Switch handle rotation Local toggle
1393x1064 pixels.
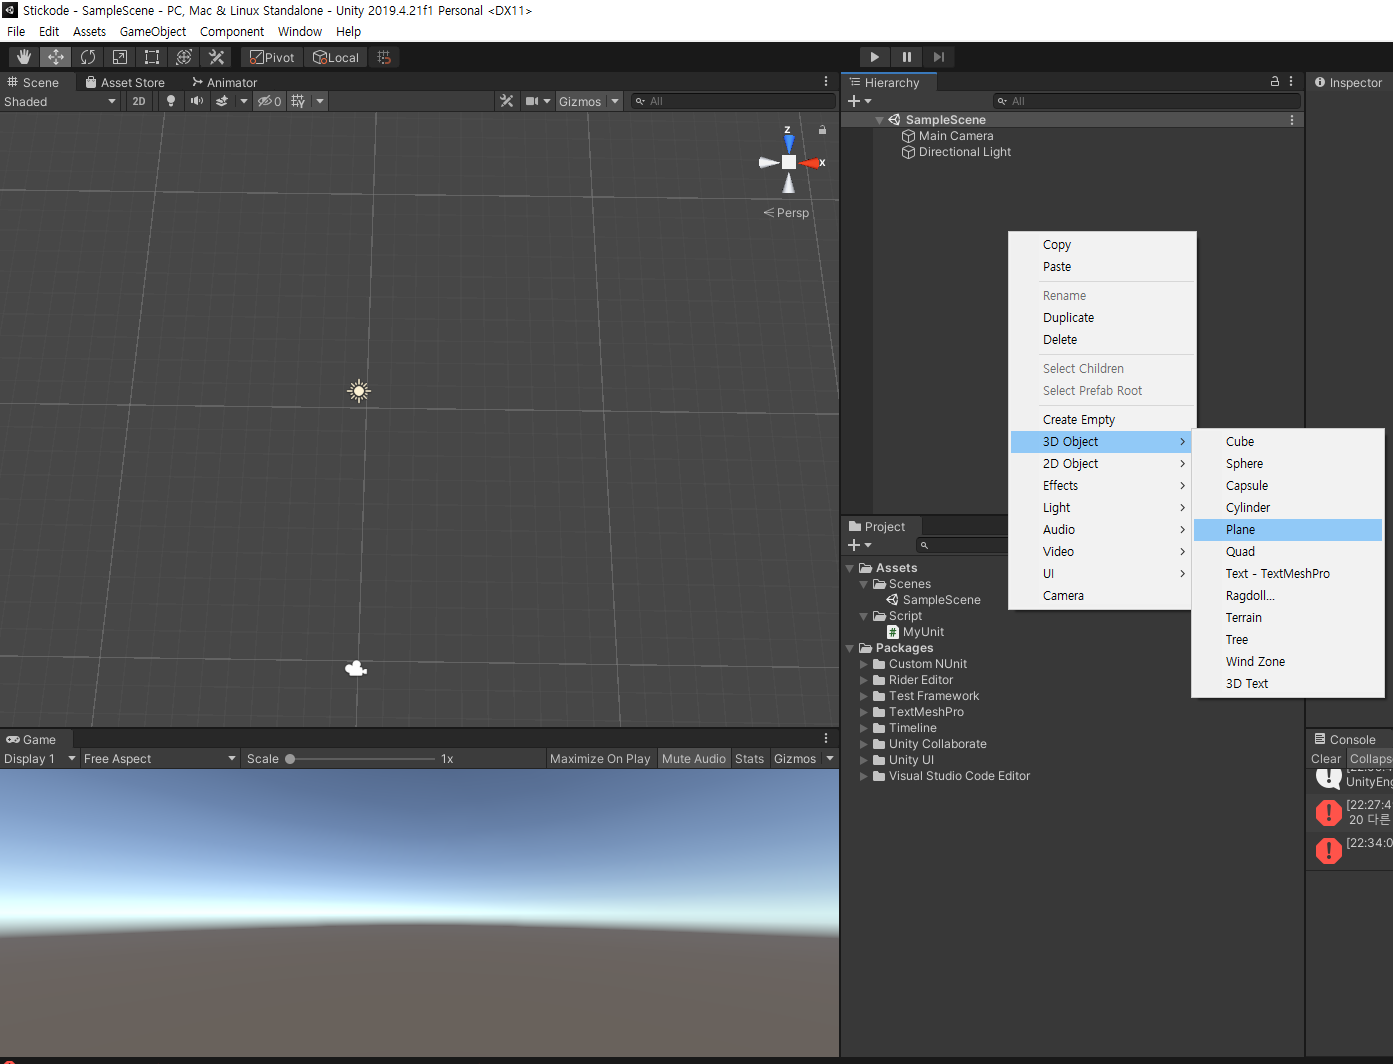[x=336, y=57]
